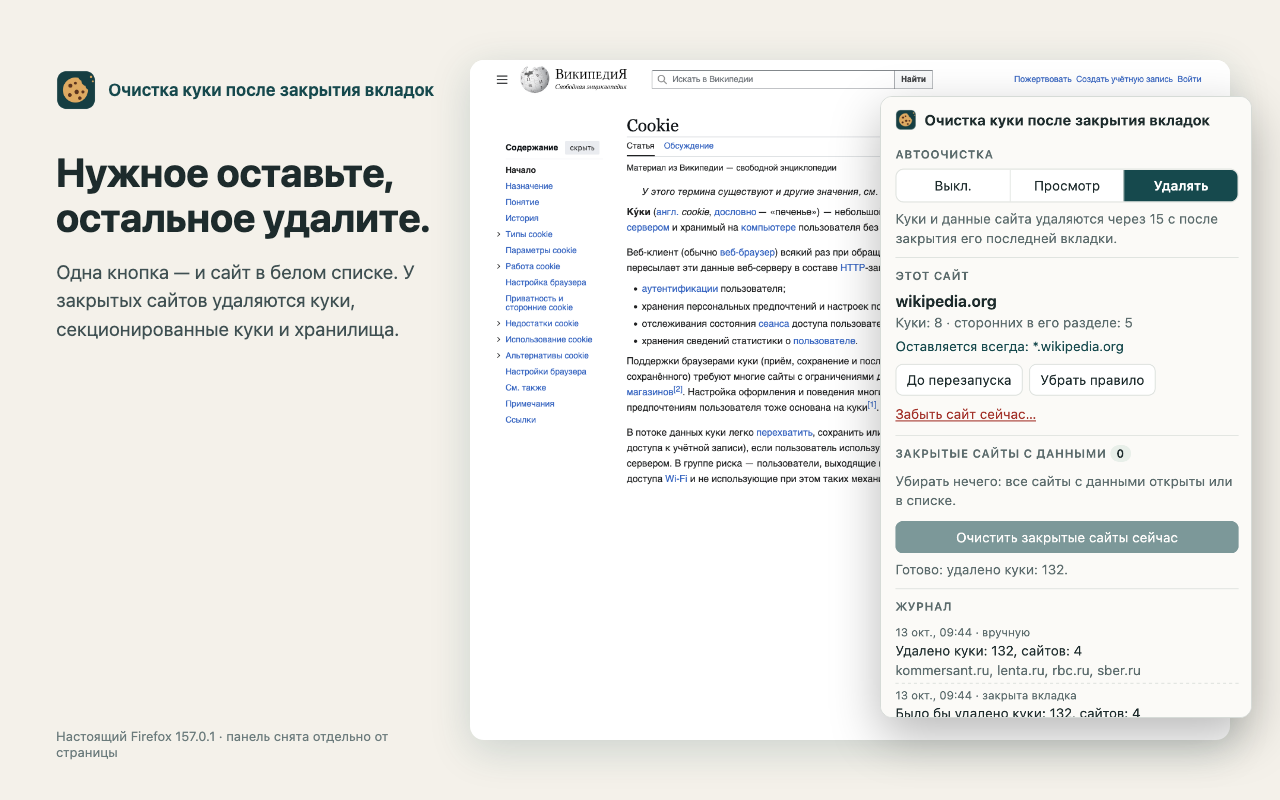Click the magnifier icon in Wikipedia search
Image resolution: width=1280 pixels, height=800 pixels.
pos(662,79)
